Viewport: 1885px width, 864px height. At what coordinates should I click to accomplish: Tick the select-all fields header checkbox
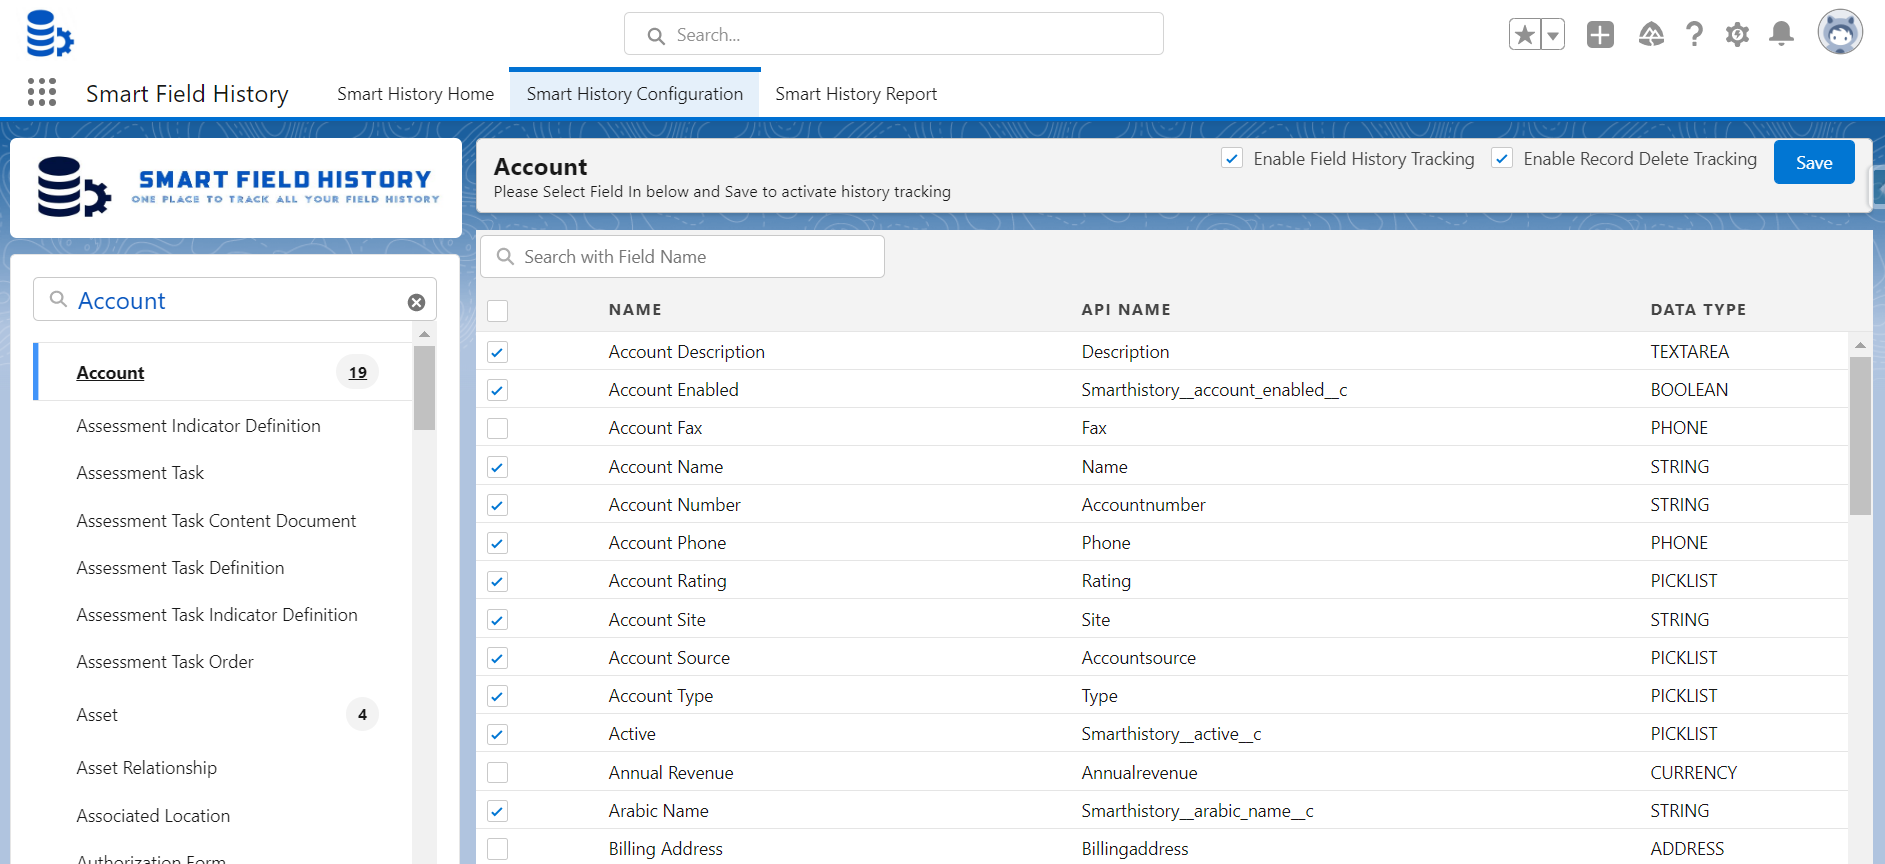[x=497, y=311]
